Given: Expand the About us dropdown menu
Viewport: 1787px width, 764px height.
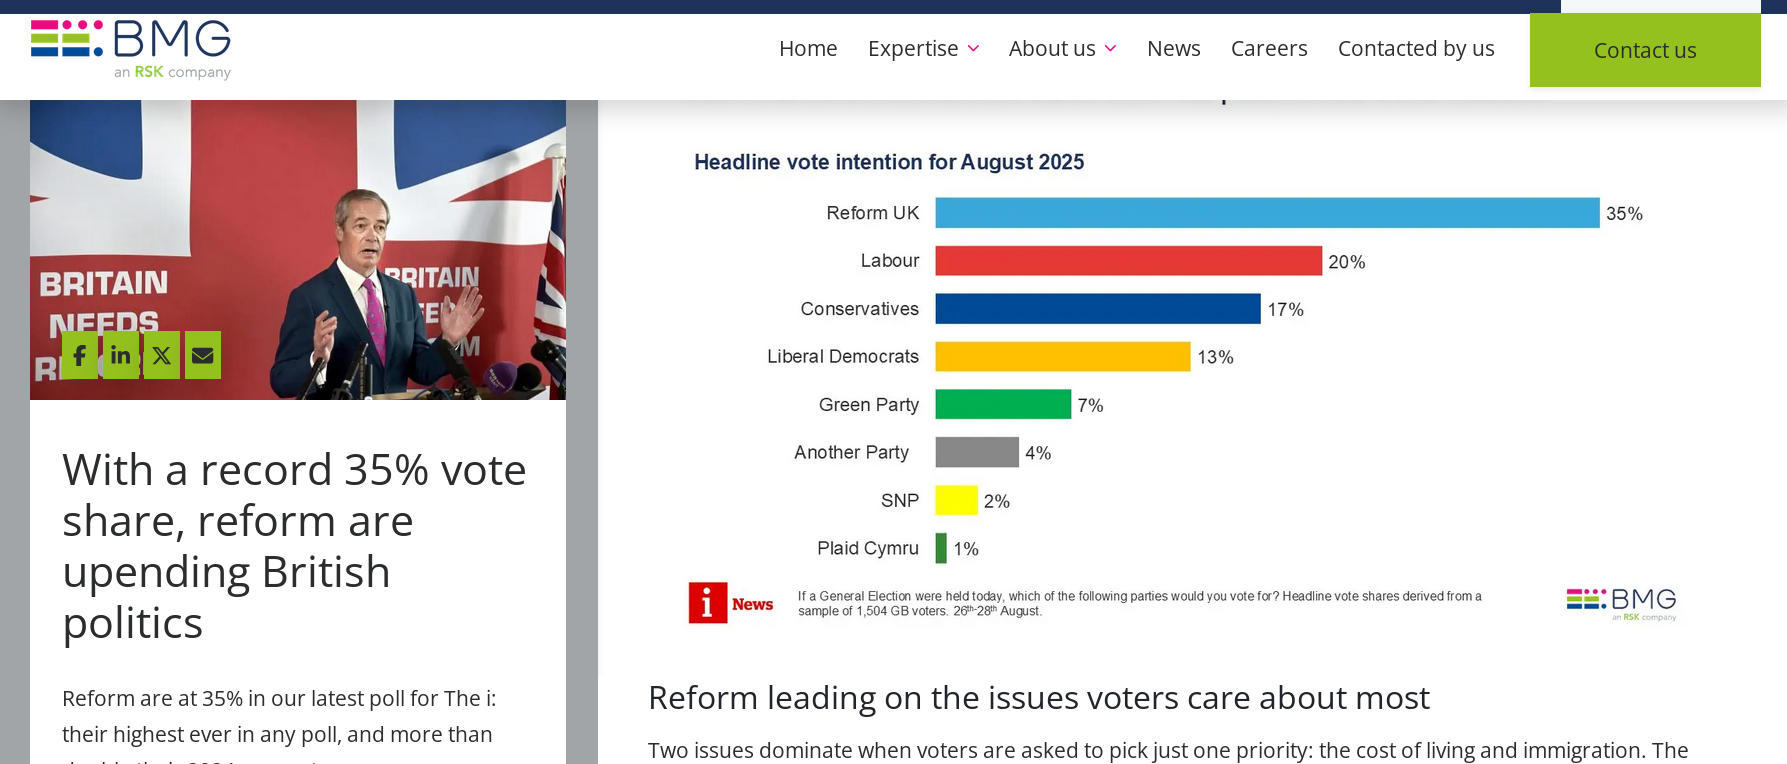Looking at the screenshot, I should [1062, 48].
